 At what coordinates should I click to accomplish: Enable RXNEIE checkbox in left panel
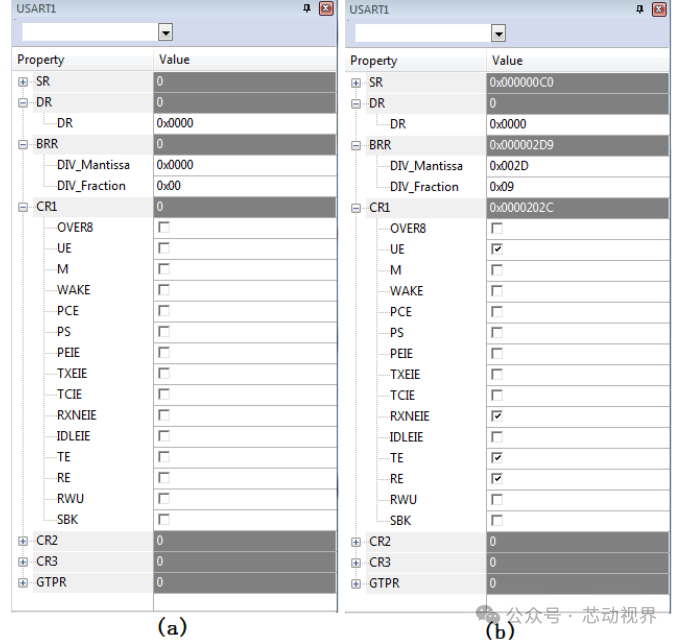click(164, 415)
